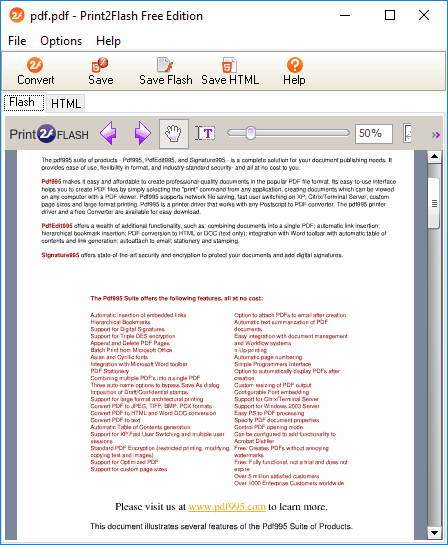
Task: Switch to the Flash tab
Action: [x=24, y=103]
